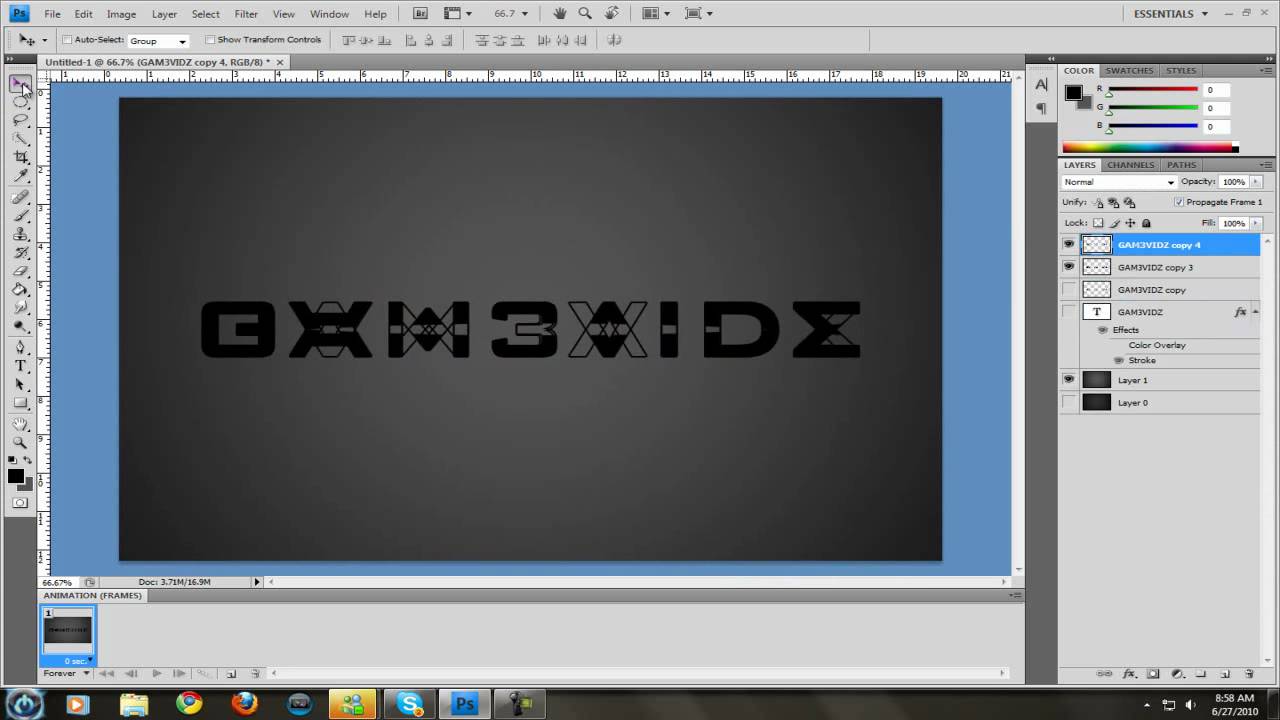Hide the GAM3VIDZ copy 4 layer
Image resolution: width=1280 pixels, height=720 pixels.
pyautogui.click(x=1069, y=245)
